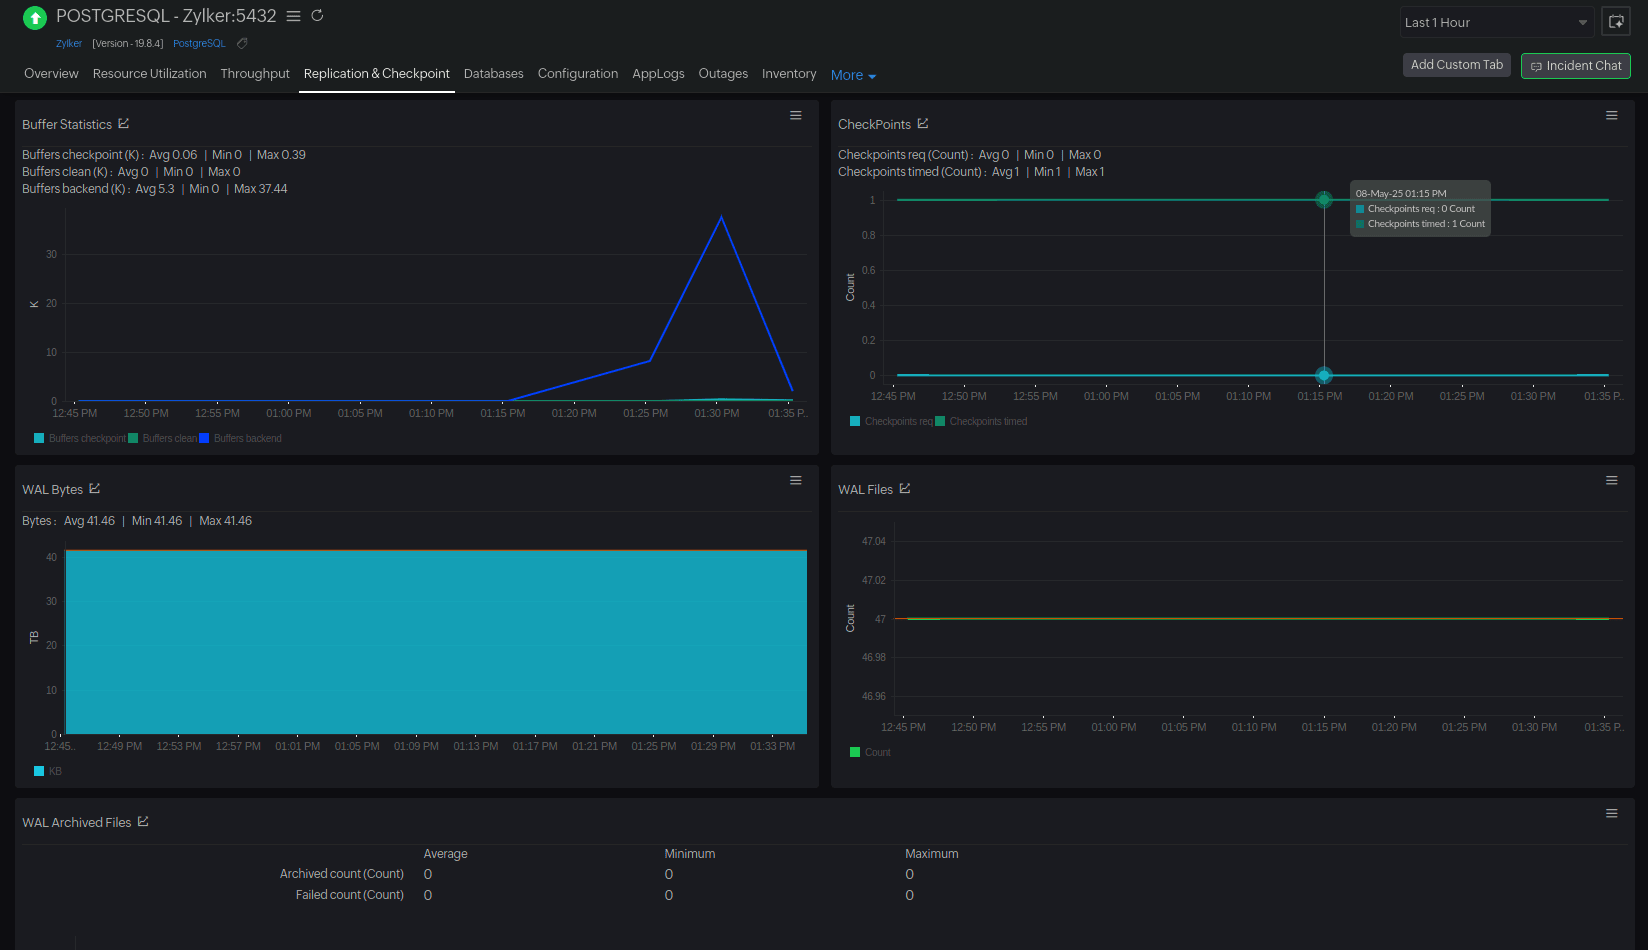1648x950 pixels.
Task: Open Buffer Statistics chart options menu
Action: click(796, 116)
